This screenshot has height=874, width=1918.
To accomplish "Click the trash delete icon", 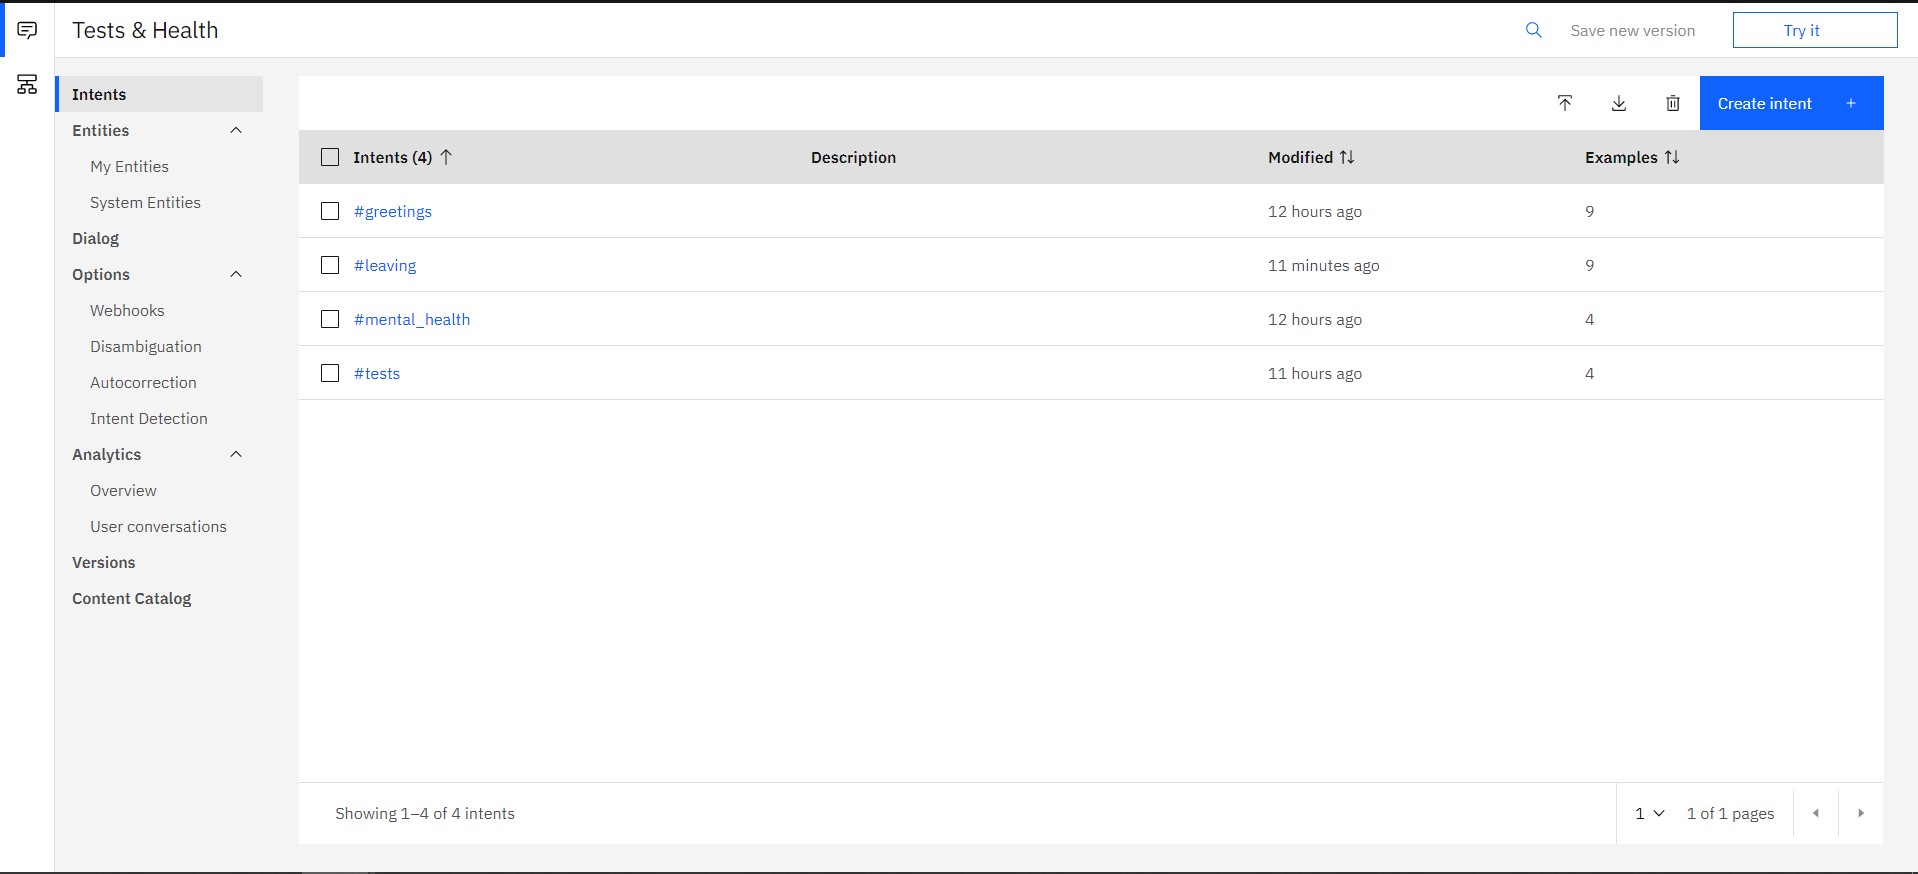I will [1673, 103].
